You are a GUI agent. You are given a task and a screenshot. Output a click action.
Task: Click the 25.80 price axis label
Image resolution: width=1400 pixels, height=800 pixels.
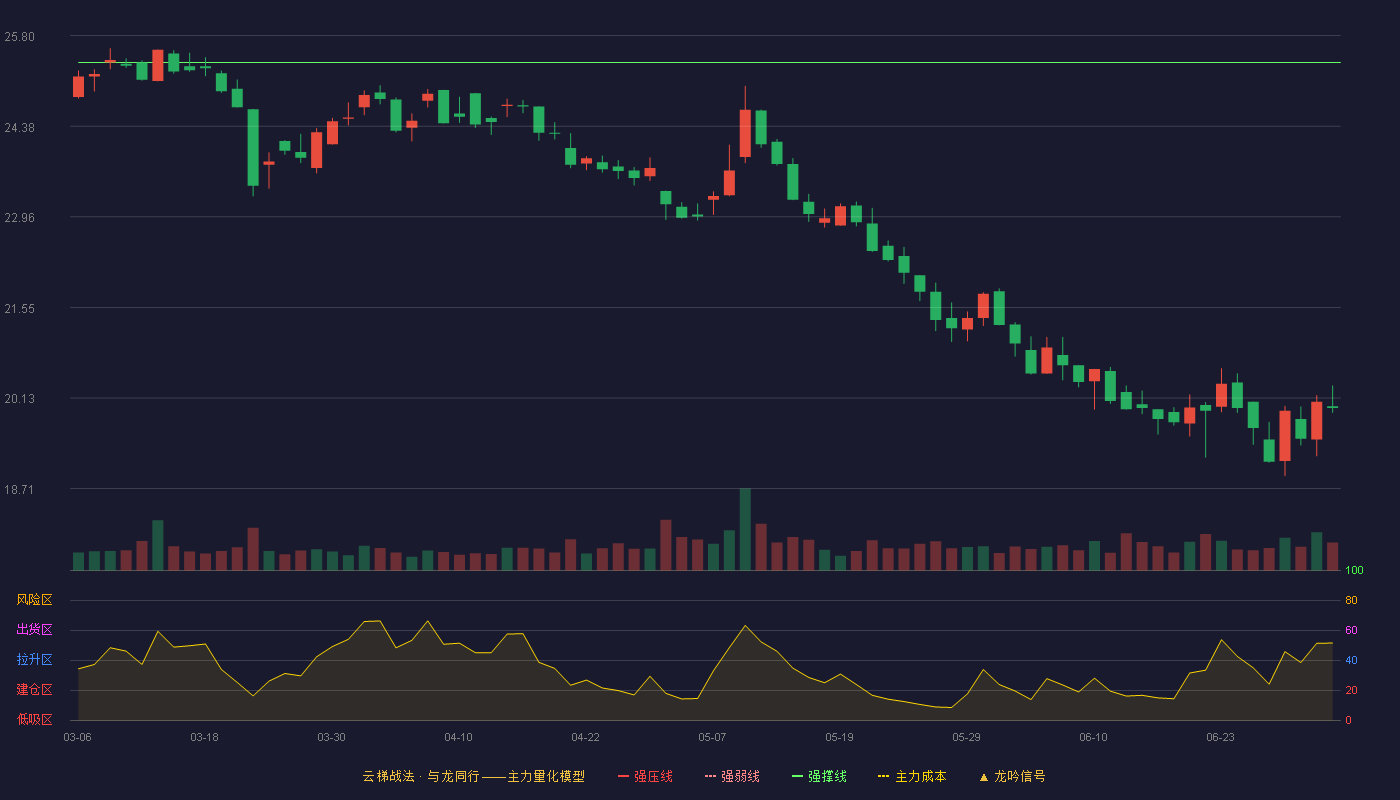pyautogui.click(x=19, y=37)
